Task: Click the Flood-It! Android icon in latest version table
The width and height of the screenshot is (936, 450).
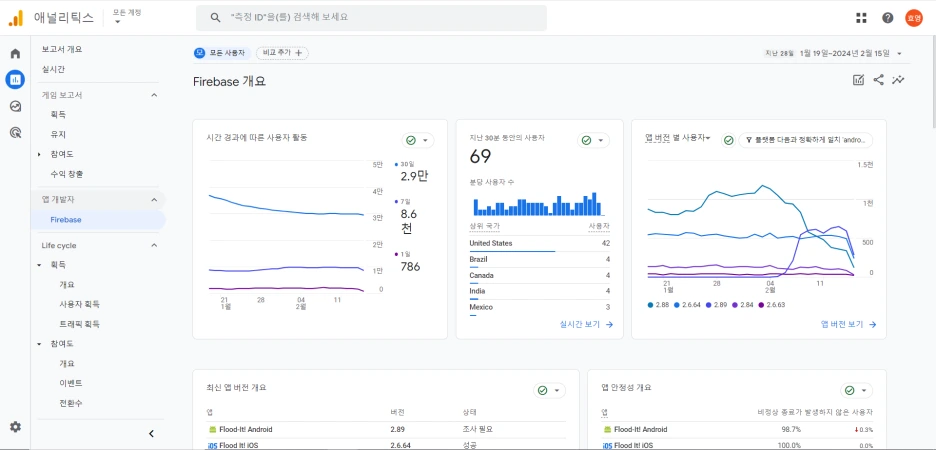Action: click(211, 429)
